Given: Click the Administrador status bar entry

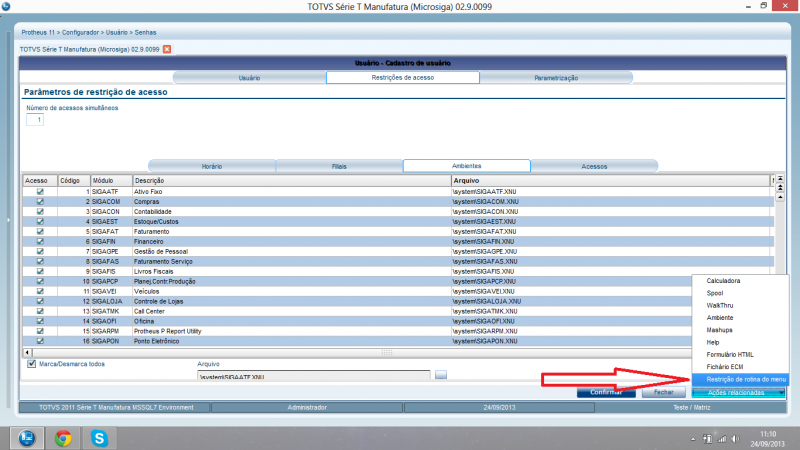Looking at the screenshot, I should 307,408.
